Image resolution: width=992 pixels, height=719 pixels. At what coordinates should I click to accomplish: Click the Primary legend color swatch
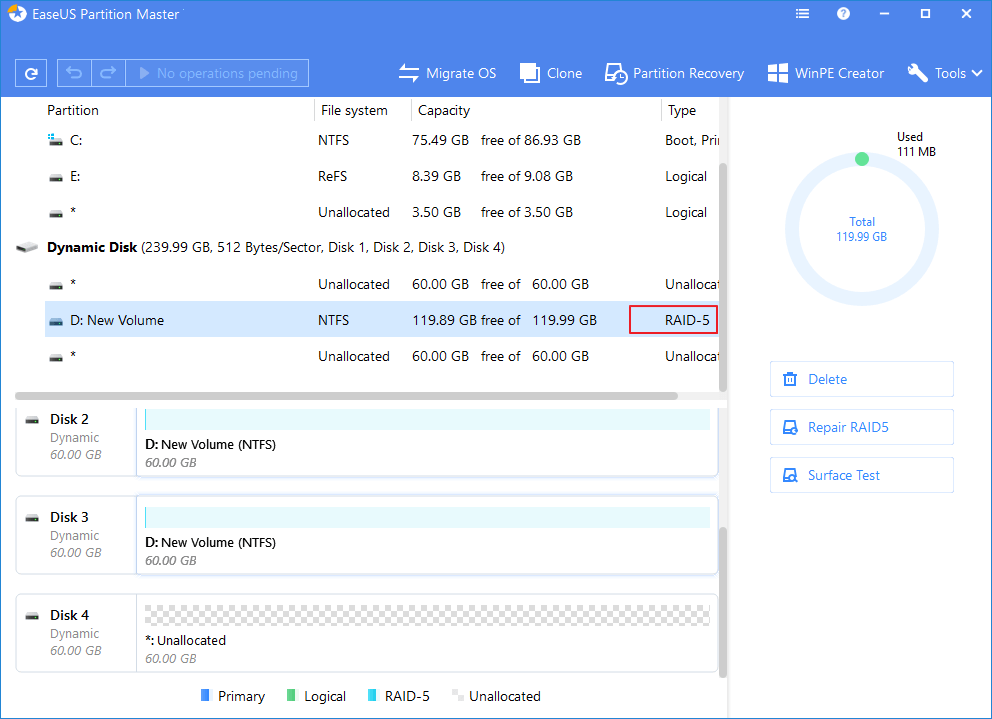coord(205,695)
